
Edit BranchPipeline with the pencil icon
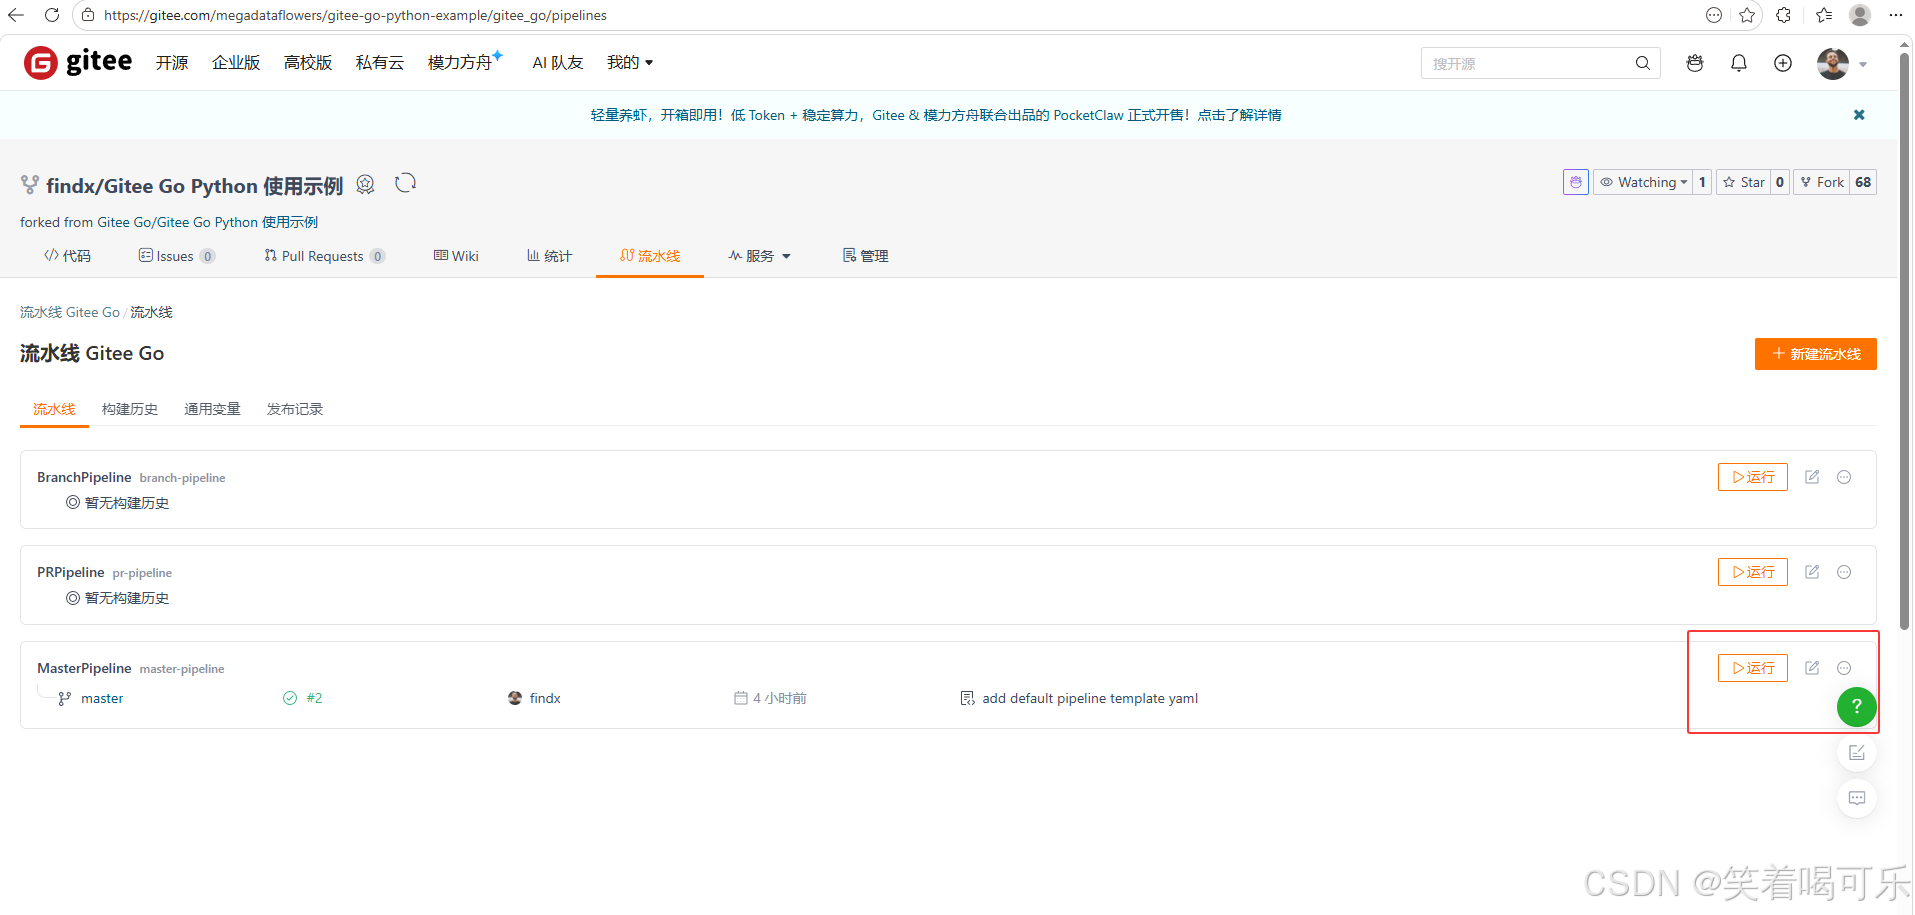coord(1812,477)
